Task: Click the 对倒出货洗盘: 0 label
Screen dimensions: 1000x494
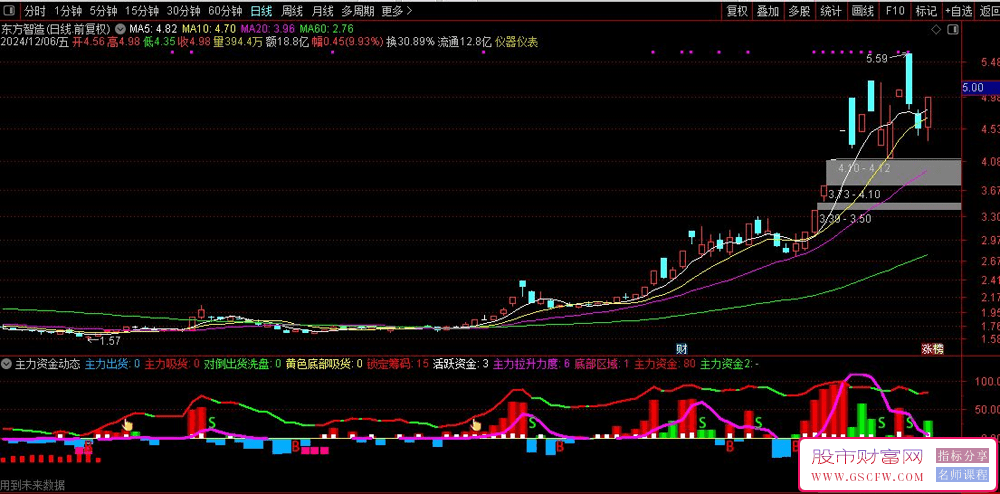Action: coord(242,364)
